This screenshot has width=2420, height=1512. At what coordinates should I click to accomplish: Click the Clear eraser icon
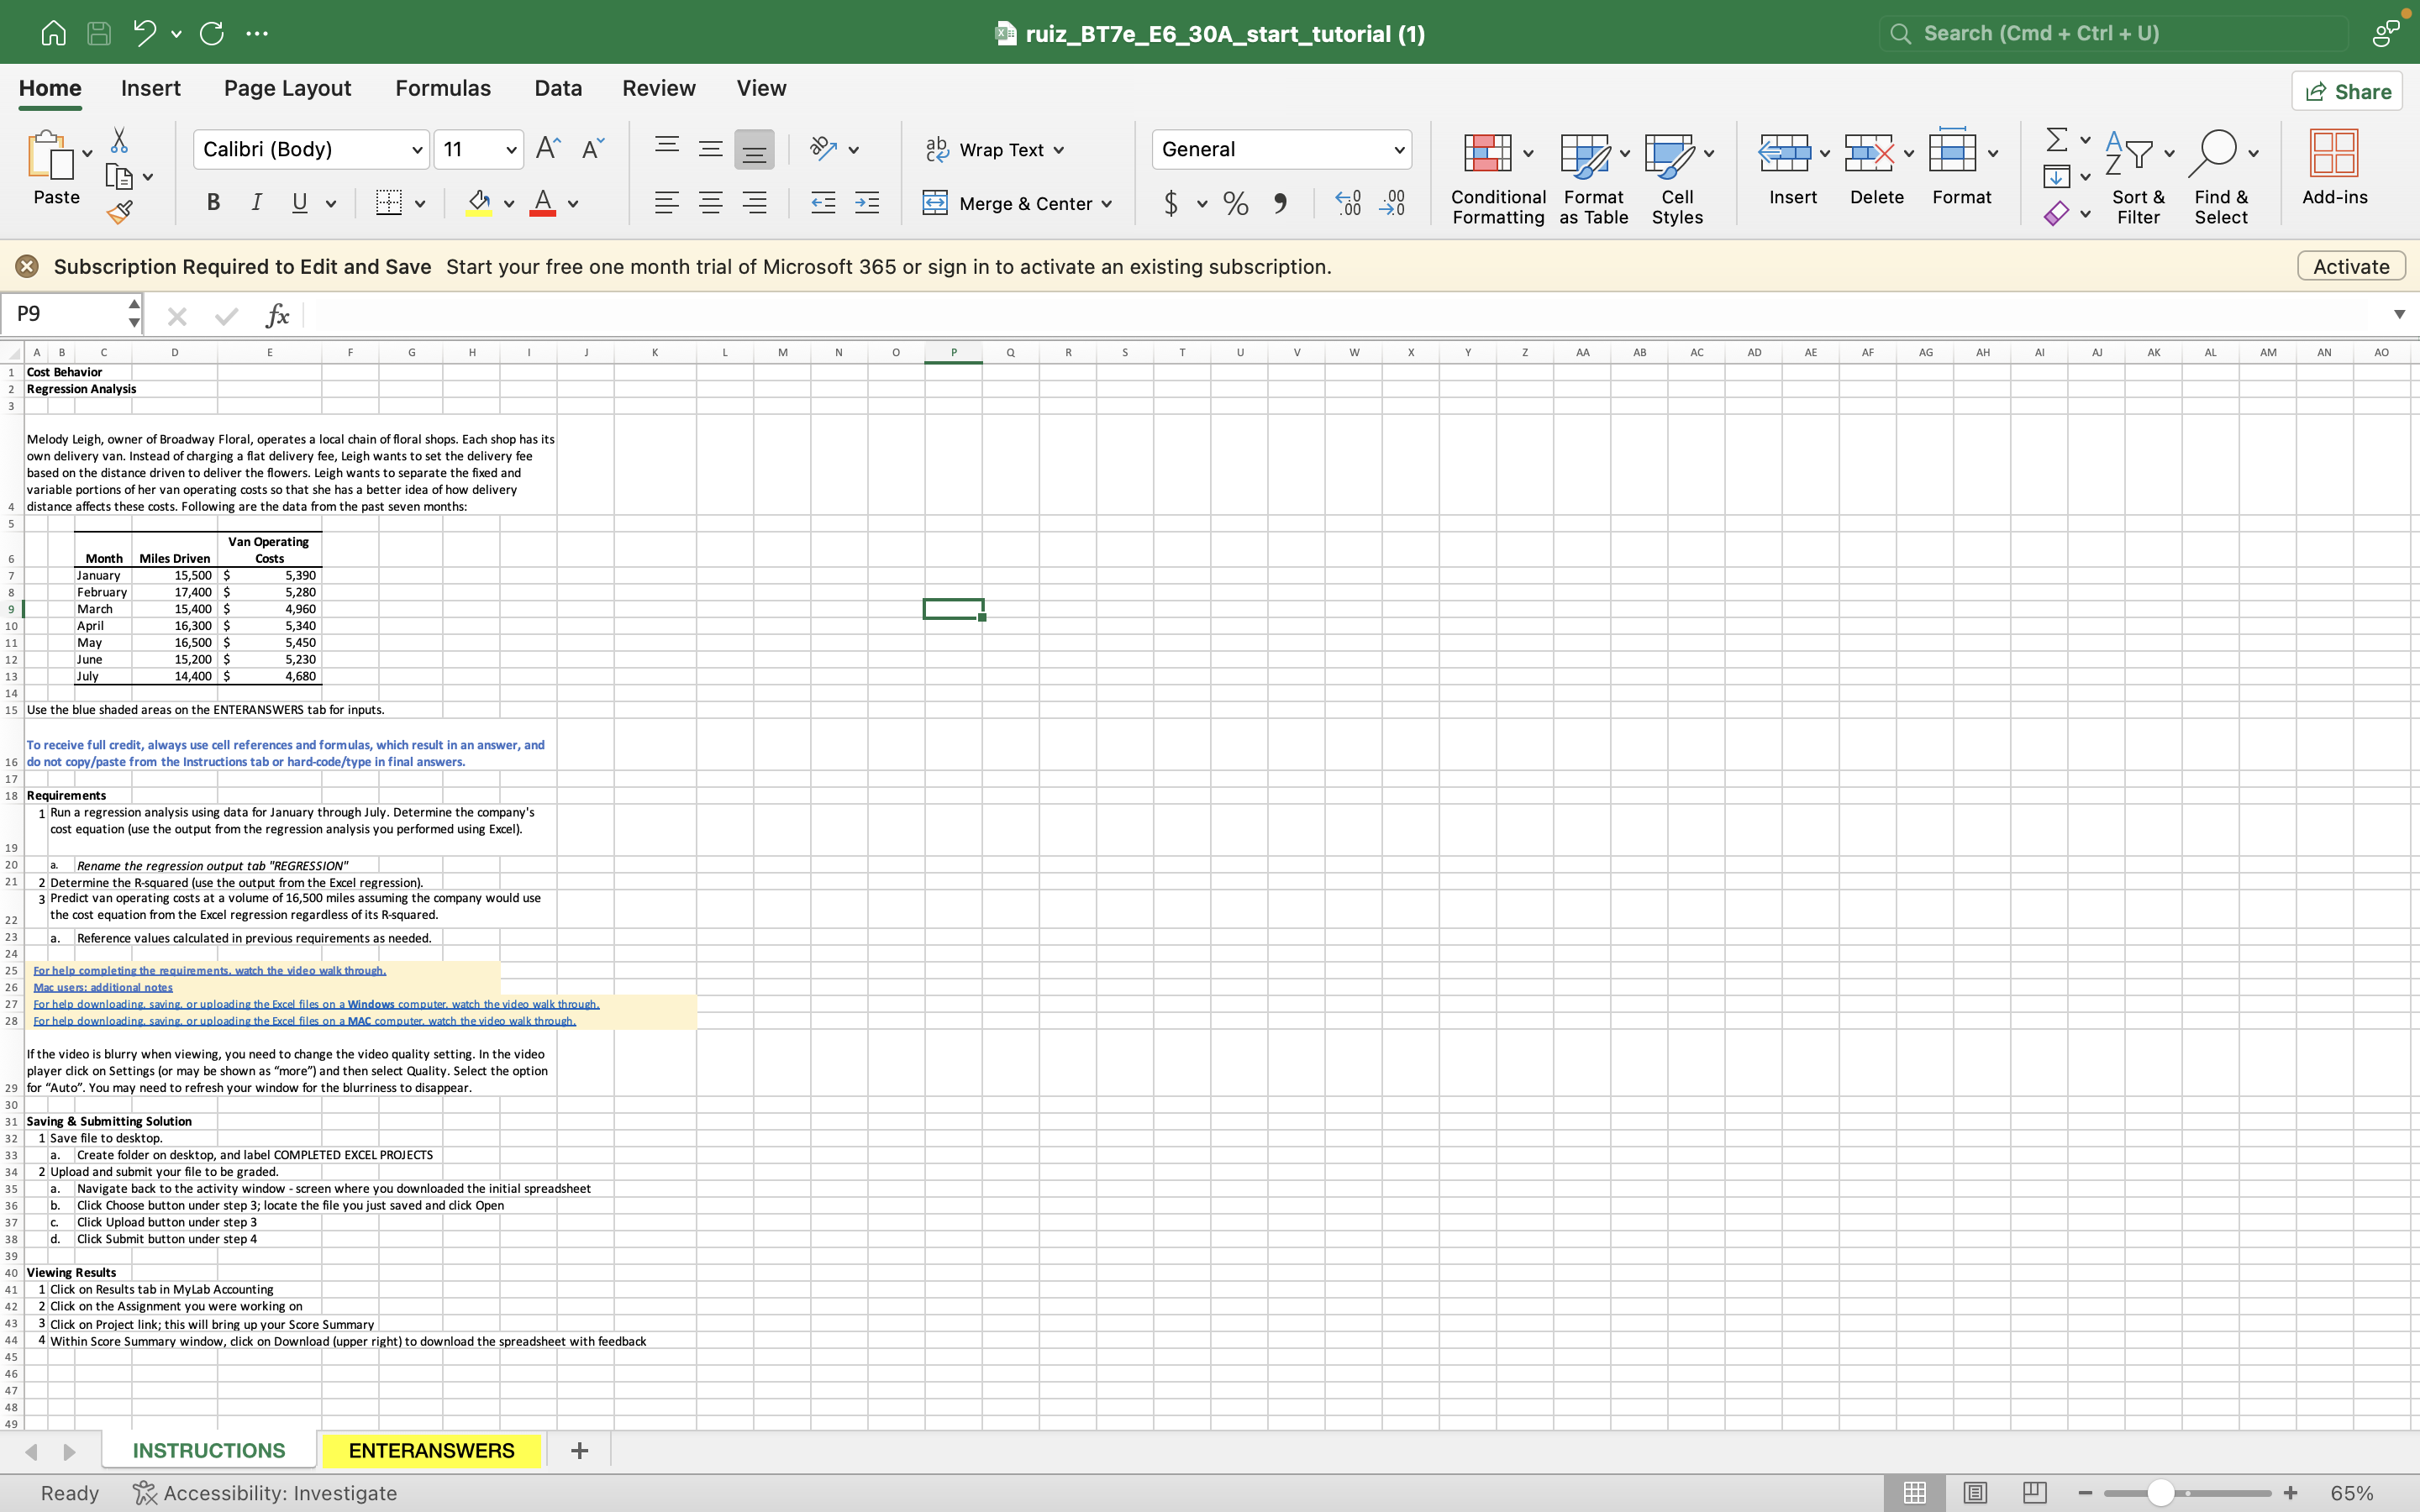[2056, 213]
